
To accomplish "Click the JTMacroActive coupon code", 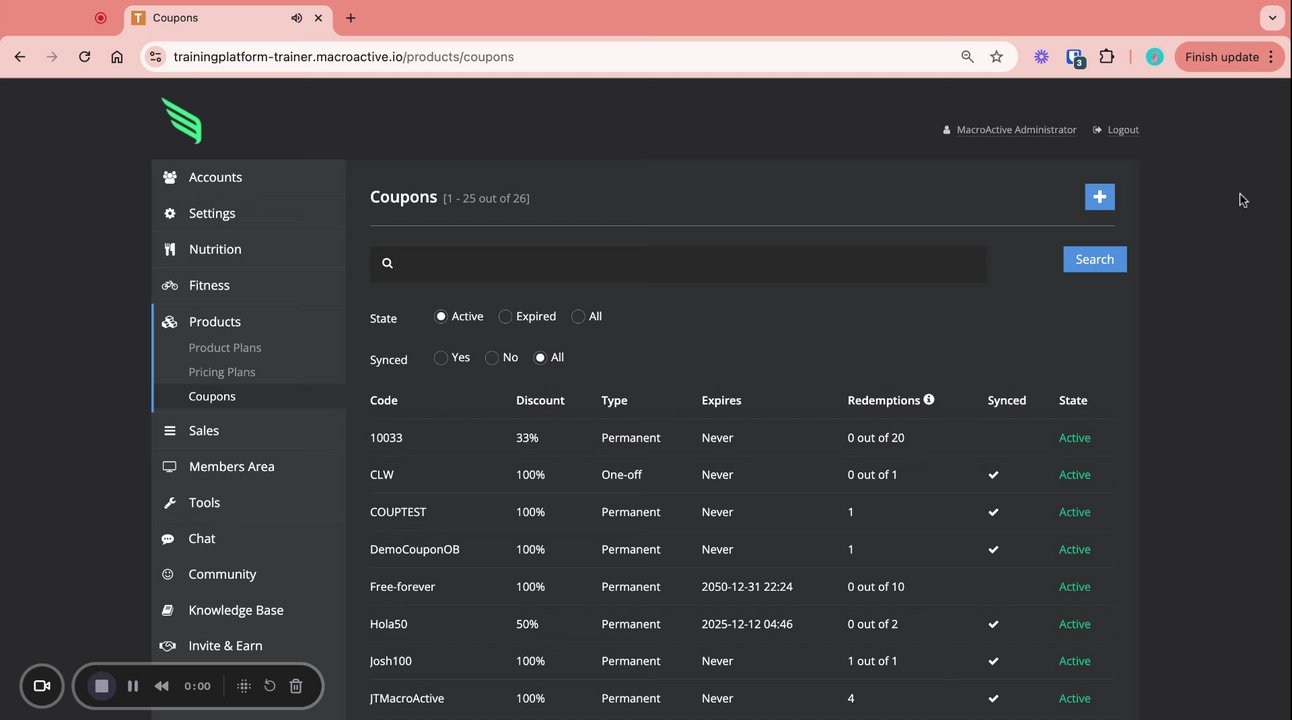I will point(407,698).
